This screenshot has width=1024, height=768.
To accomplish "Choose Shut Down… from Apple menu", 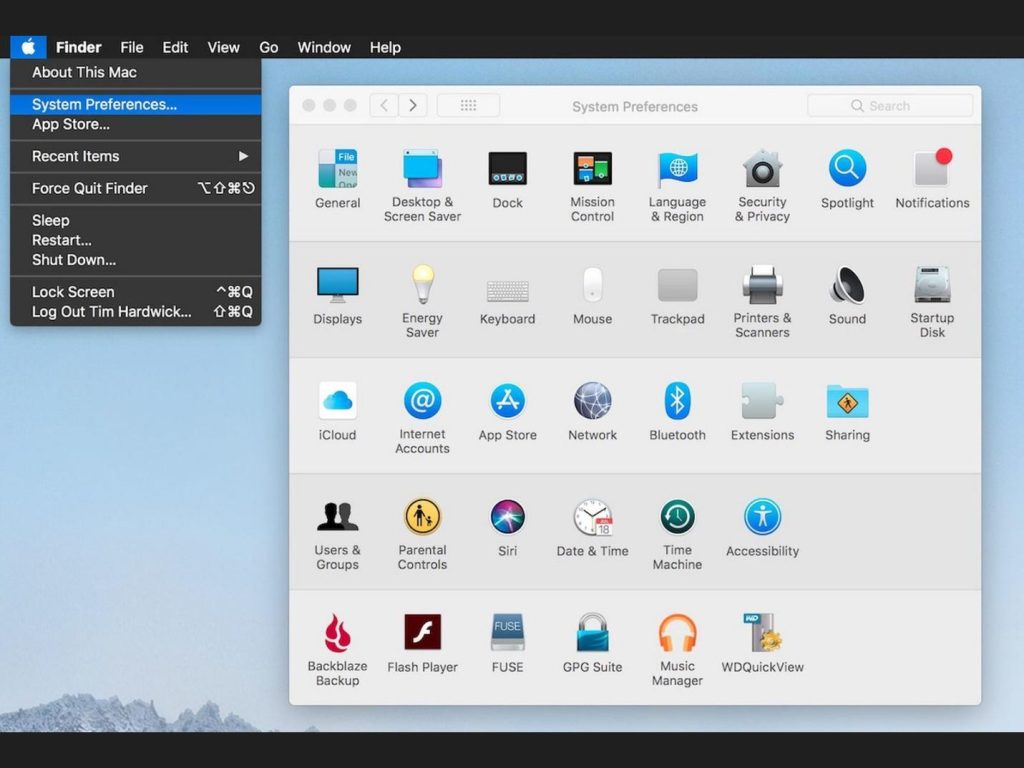I will tap(136, 259).
